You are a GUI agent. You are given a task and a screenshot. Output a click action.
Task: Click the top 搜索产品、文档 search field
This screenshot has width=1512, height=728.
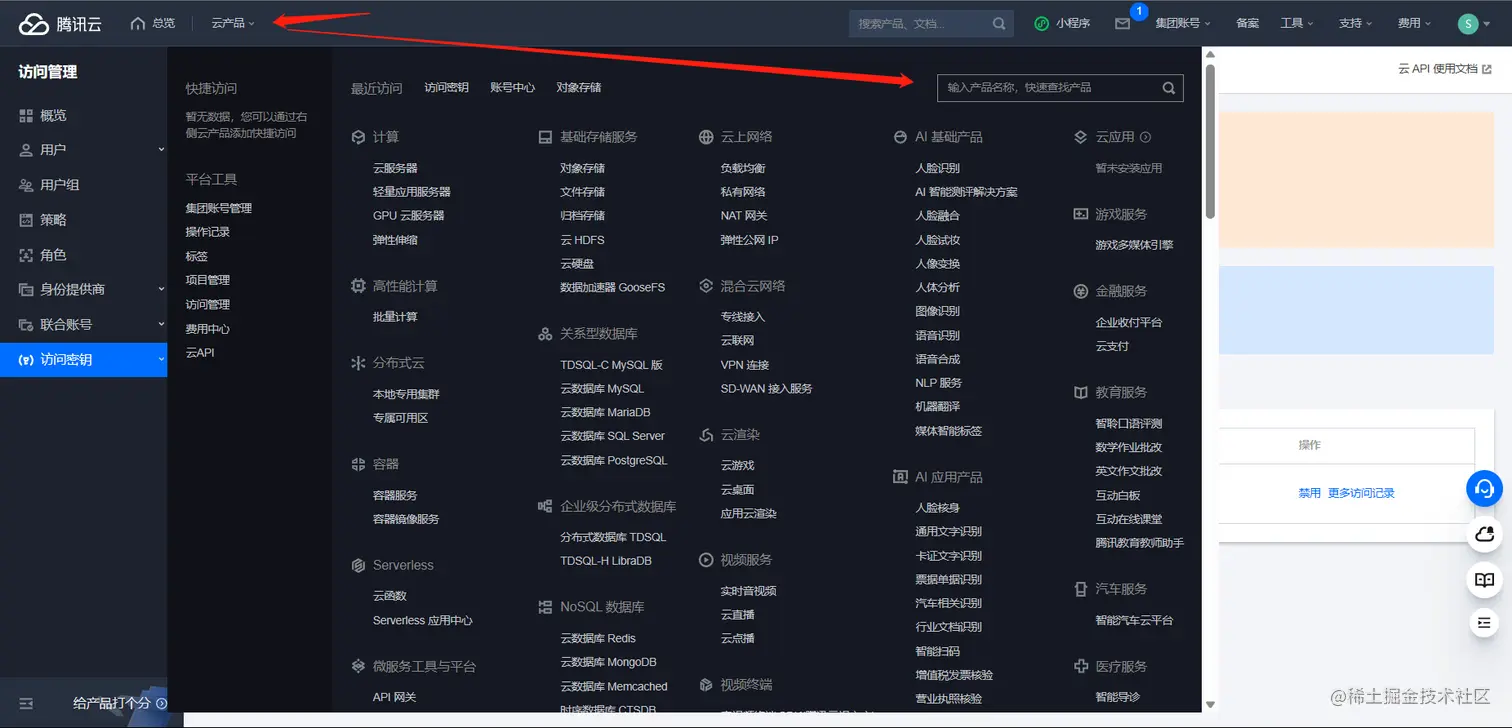click(931, 23)
